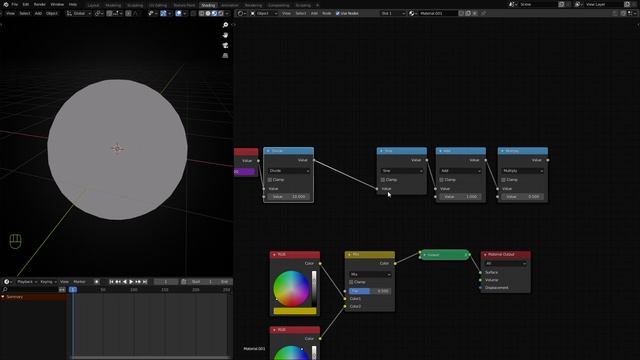Jump to the start frame of the timeline

(x=111, y=282)
